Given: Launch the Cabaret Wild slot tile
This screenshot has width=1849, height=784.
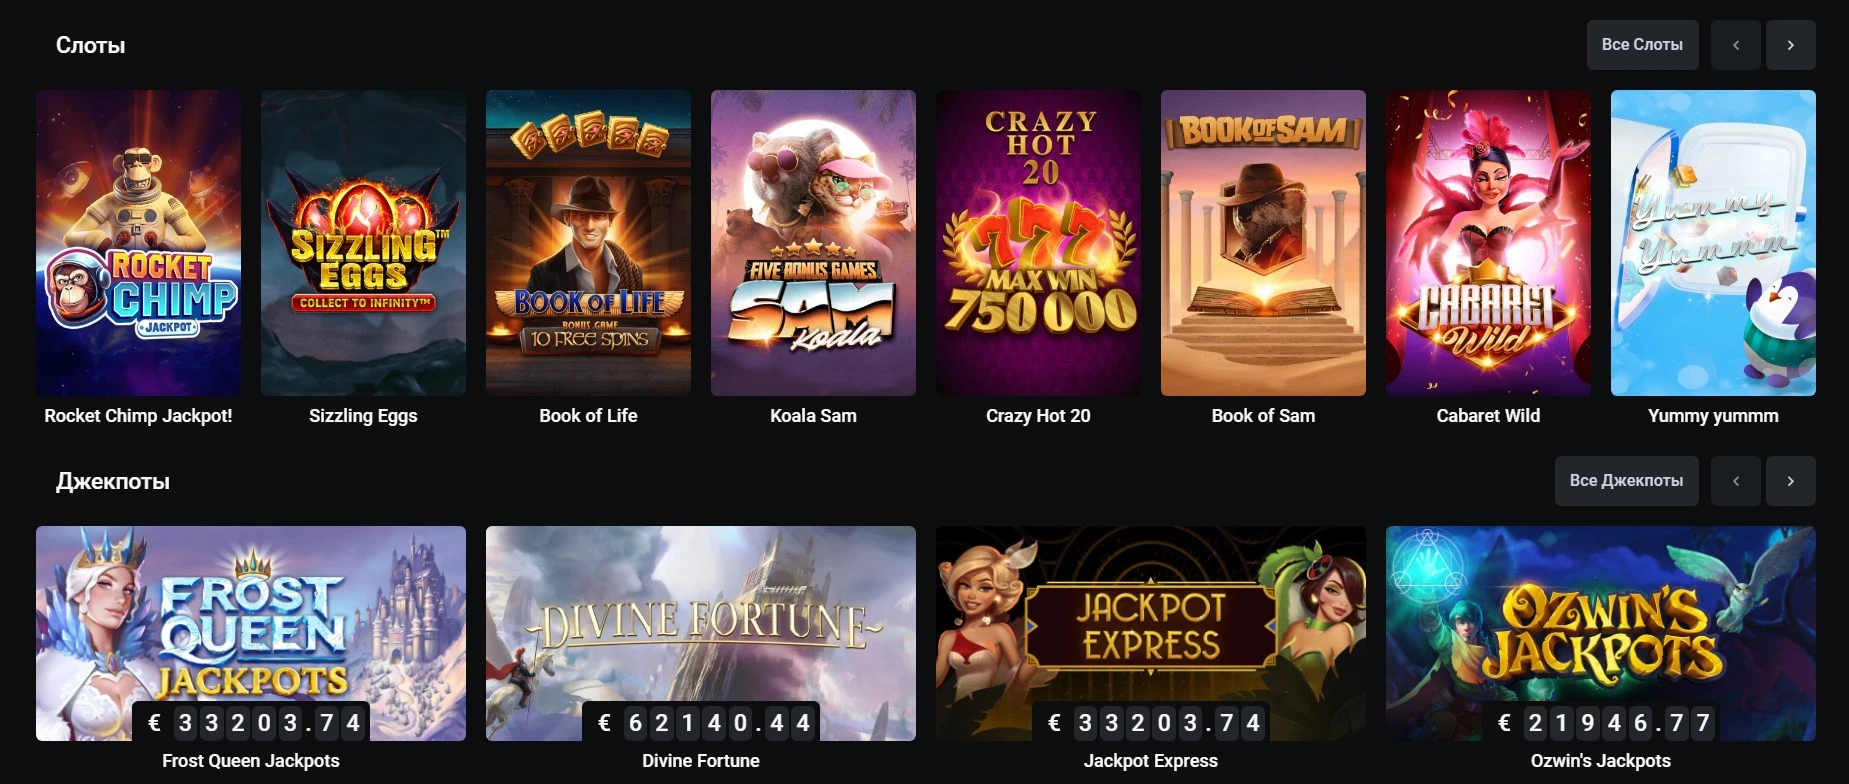Looking at the screenshot, I should tap(1488, 243).
